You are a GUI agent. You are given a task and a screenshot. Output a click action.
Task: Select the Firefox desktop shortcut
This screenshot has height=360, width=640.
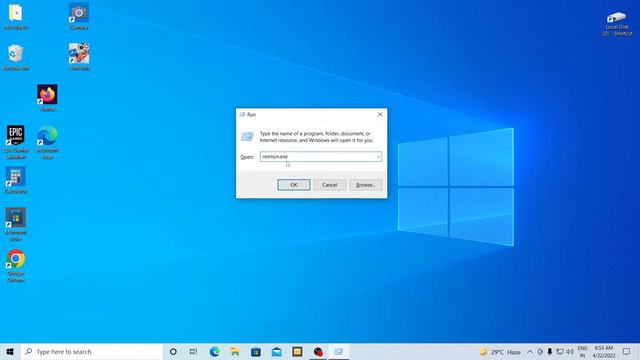point(47,98)
